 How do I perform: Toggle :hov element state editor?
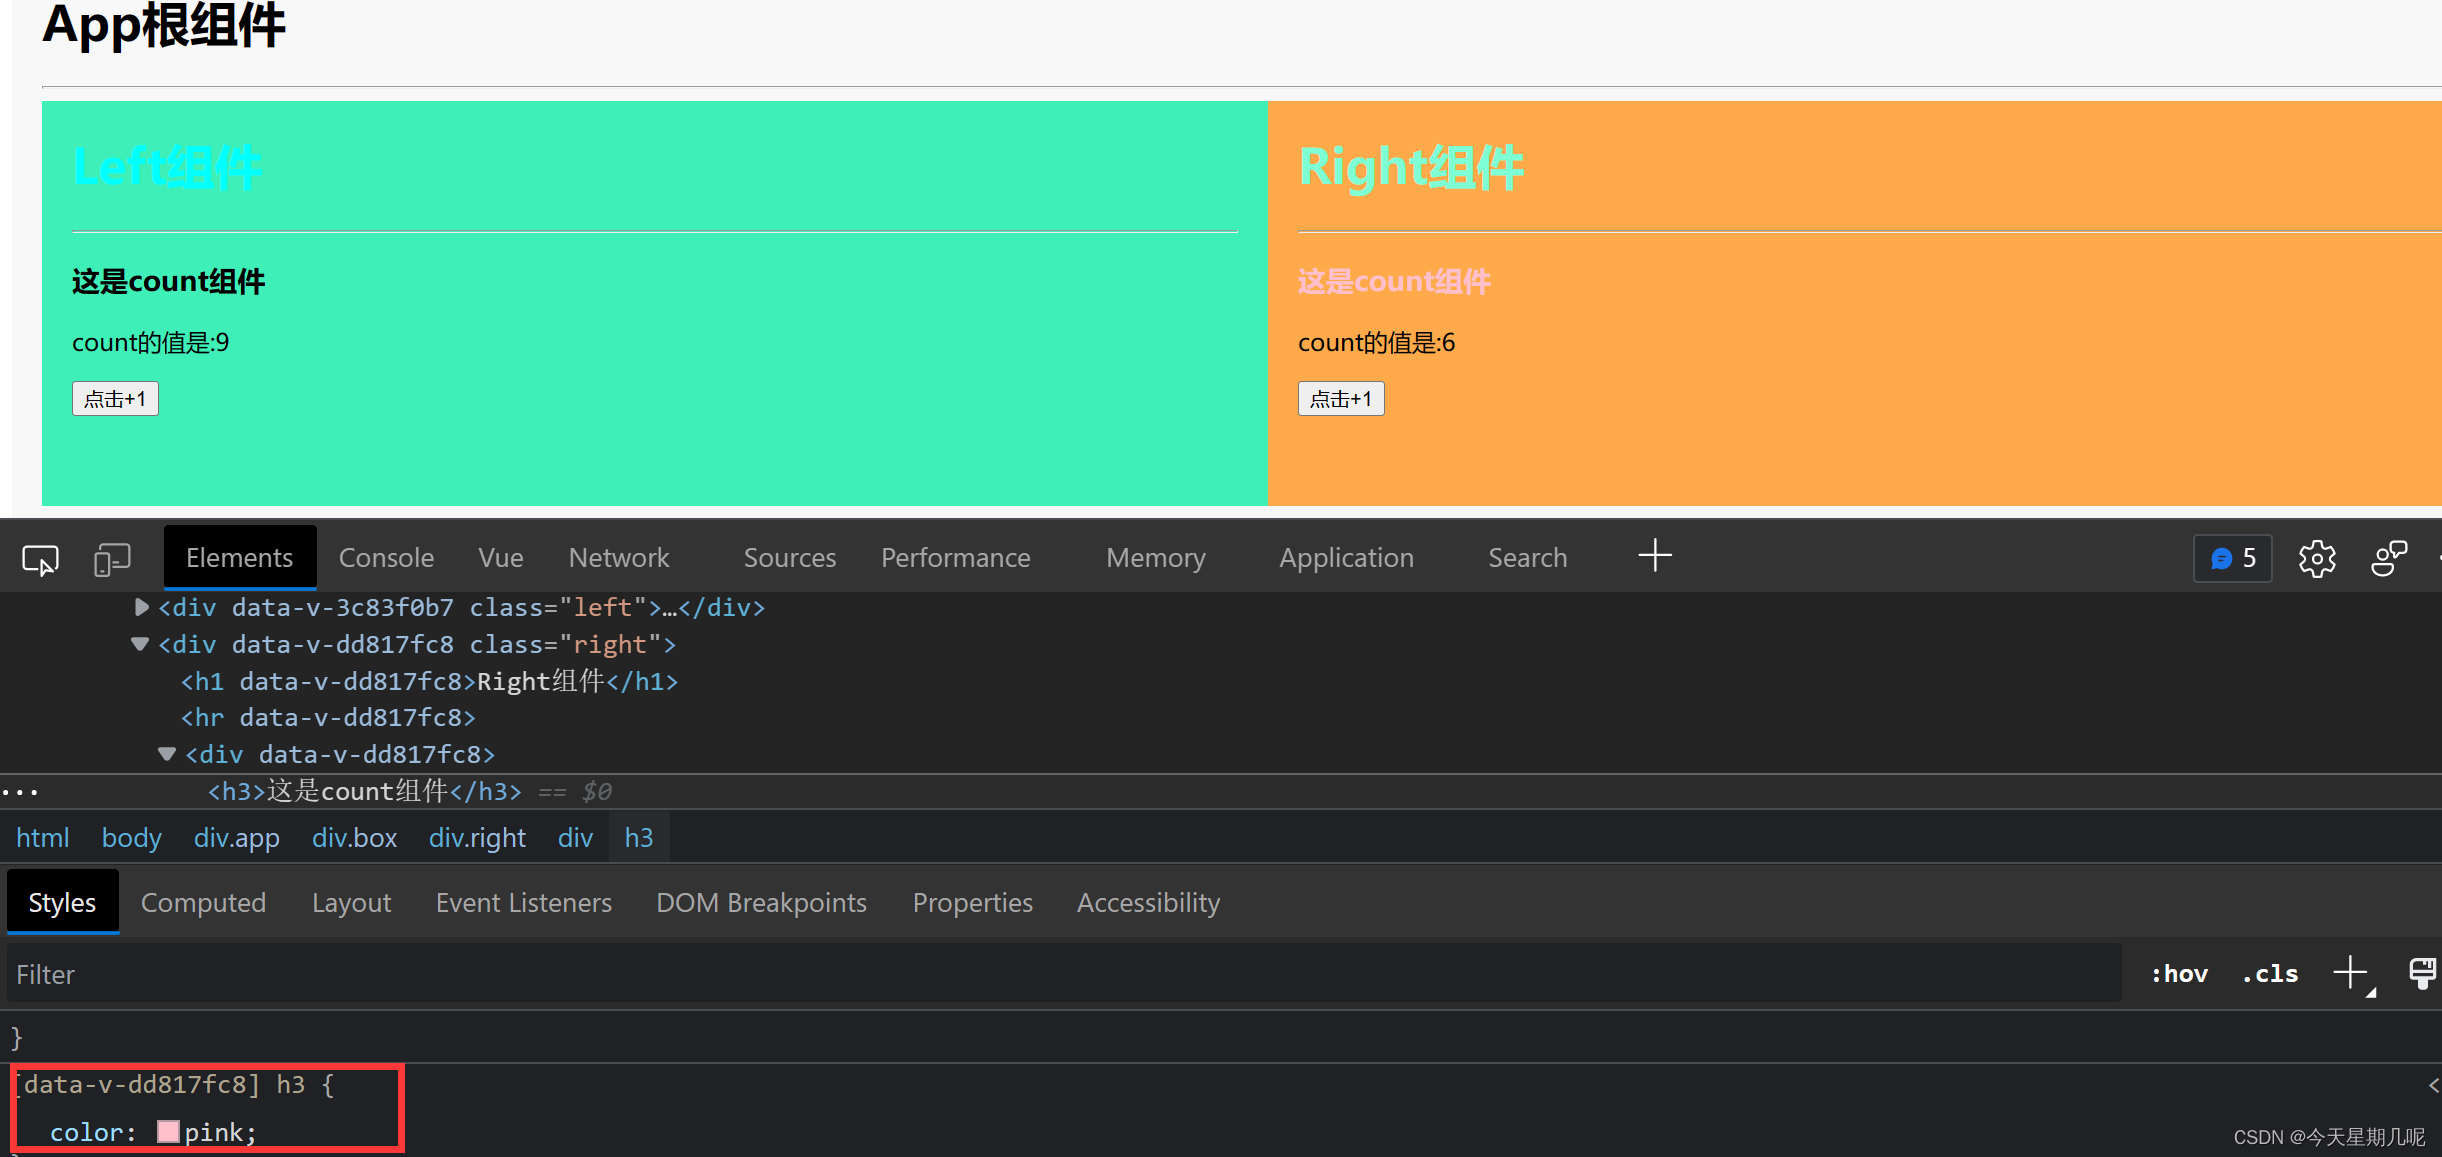2179,973
